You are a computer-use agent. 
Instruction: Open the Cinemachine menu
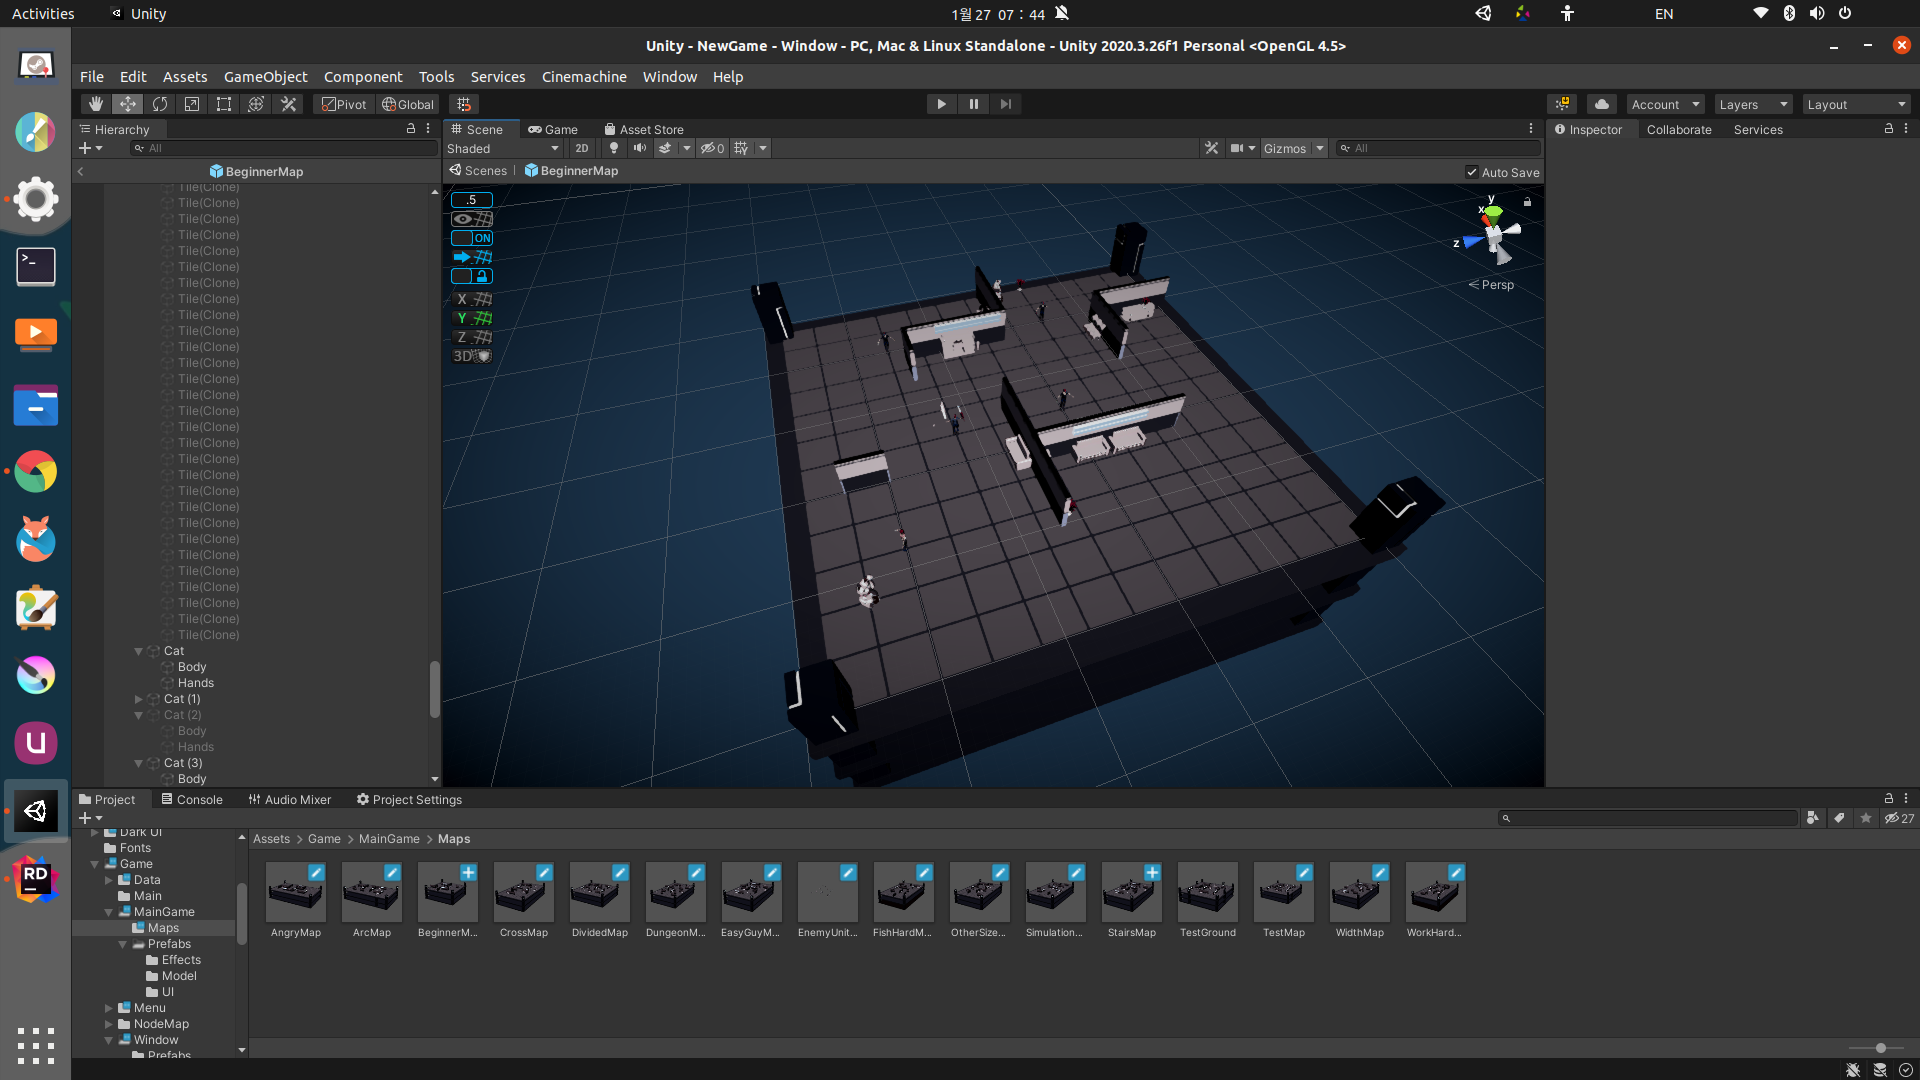tap(584, 76)
